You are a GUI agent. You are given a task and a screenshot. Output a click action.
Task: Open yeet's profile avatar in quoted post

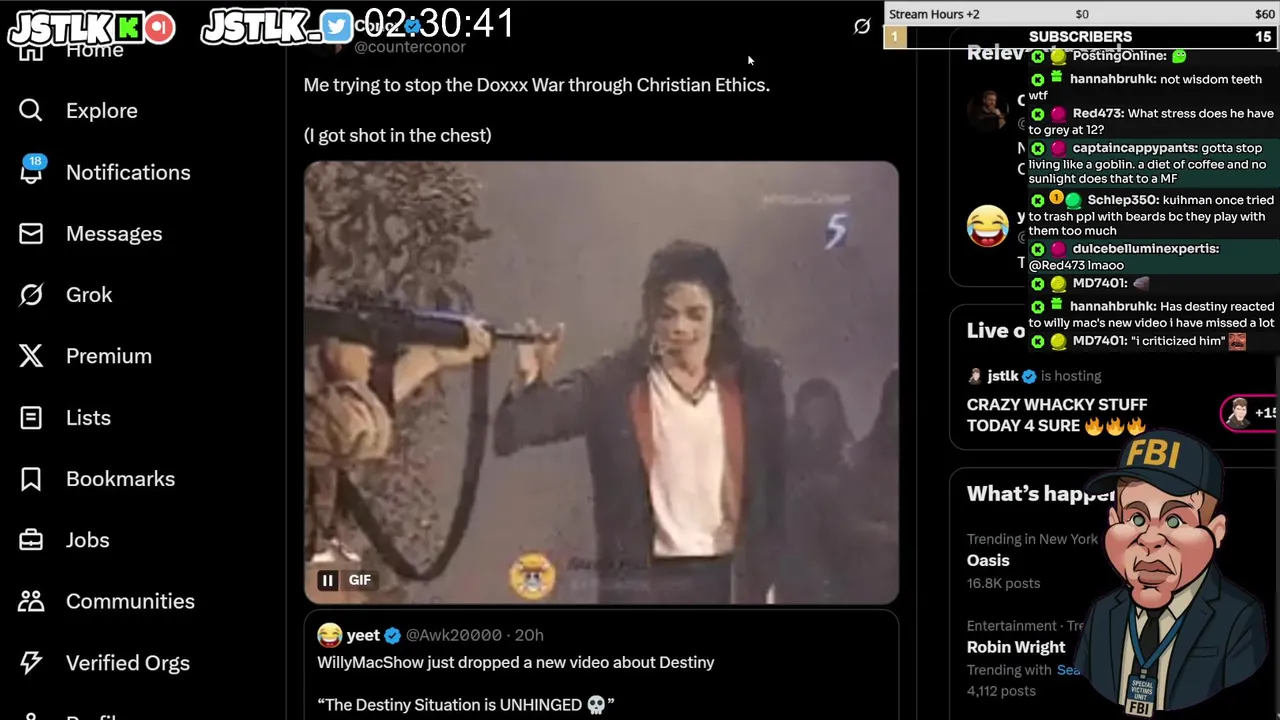click(329, 635)
